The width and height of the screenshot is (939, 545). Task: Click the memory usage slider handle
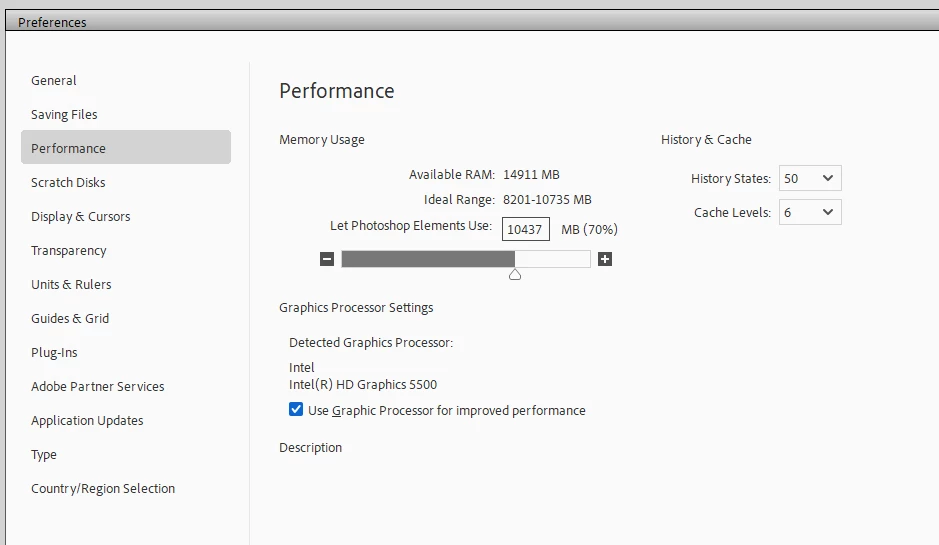[515, 274]
